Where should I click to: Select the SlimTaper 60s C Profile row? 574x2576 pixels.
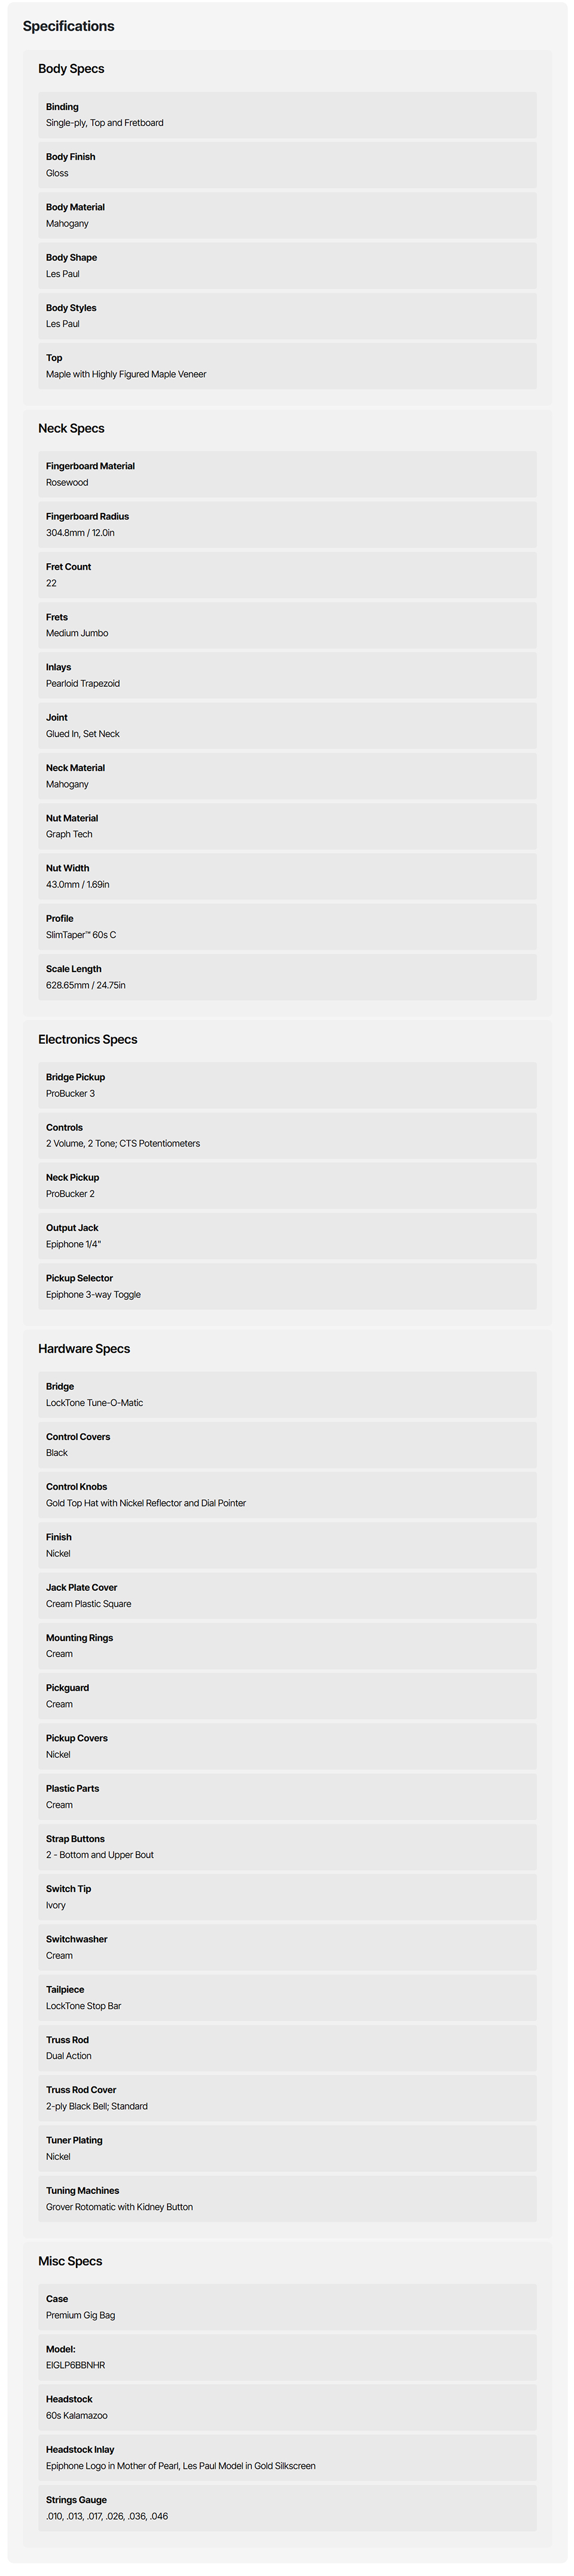click(x=287, y=926)
